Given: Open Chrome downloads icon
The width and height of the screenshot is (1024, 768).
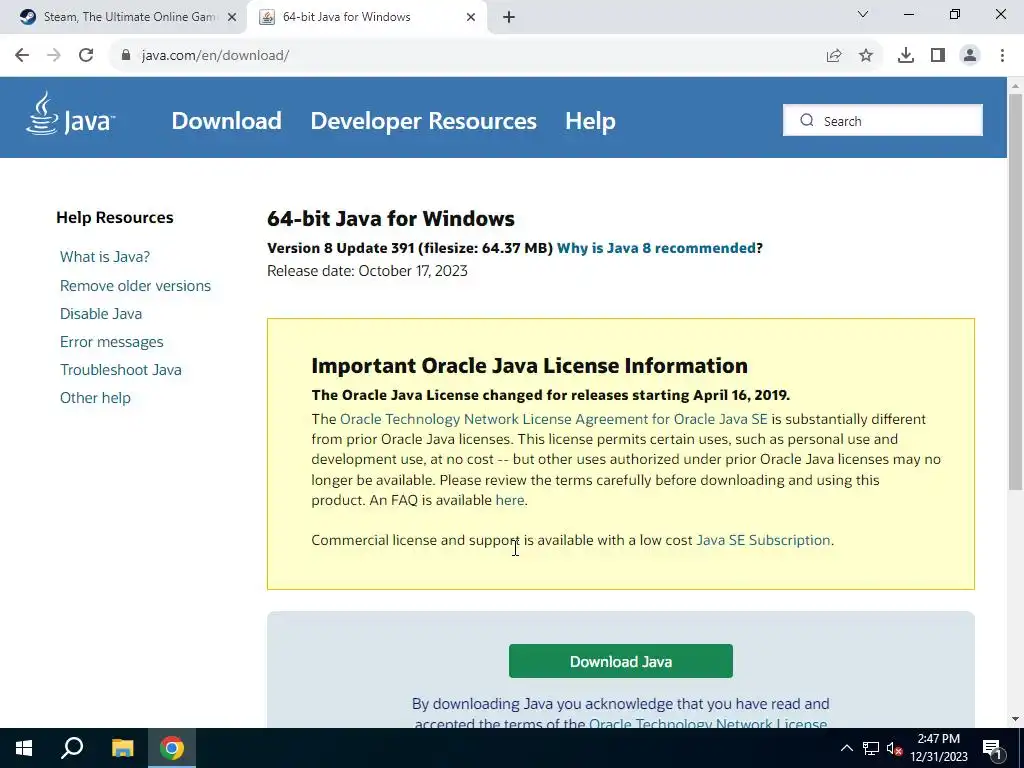Looking at the screenshot, I should click(x=906, y=56).
